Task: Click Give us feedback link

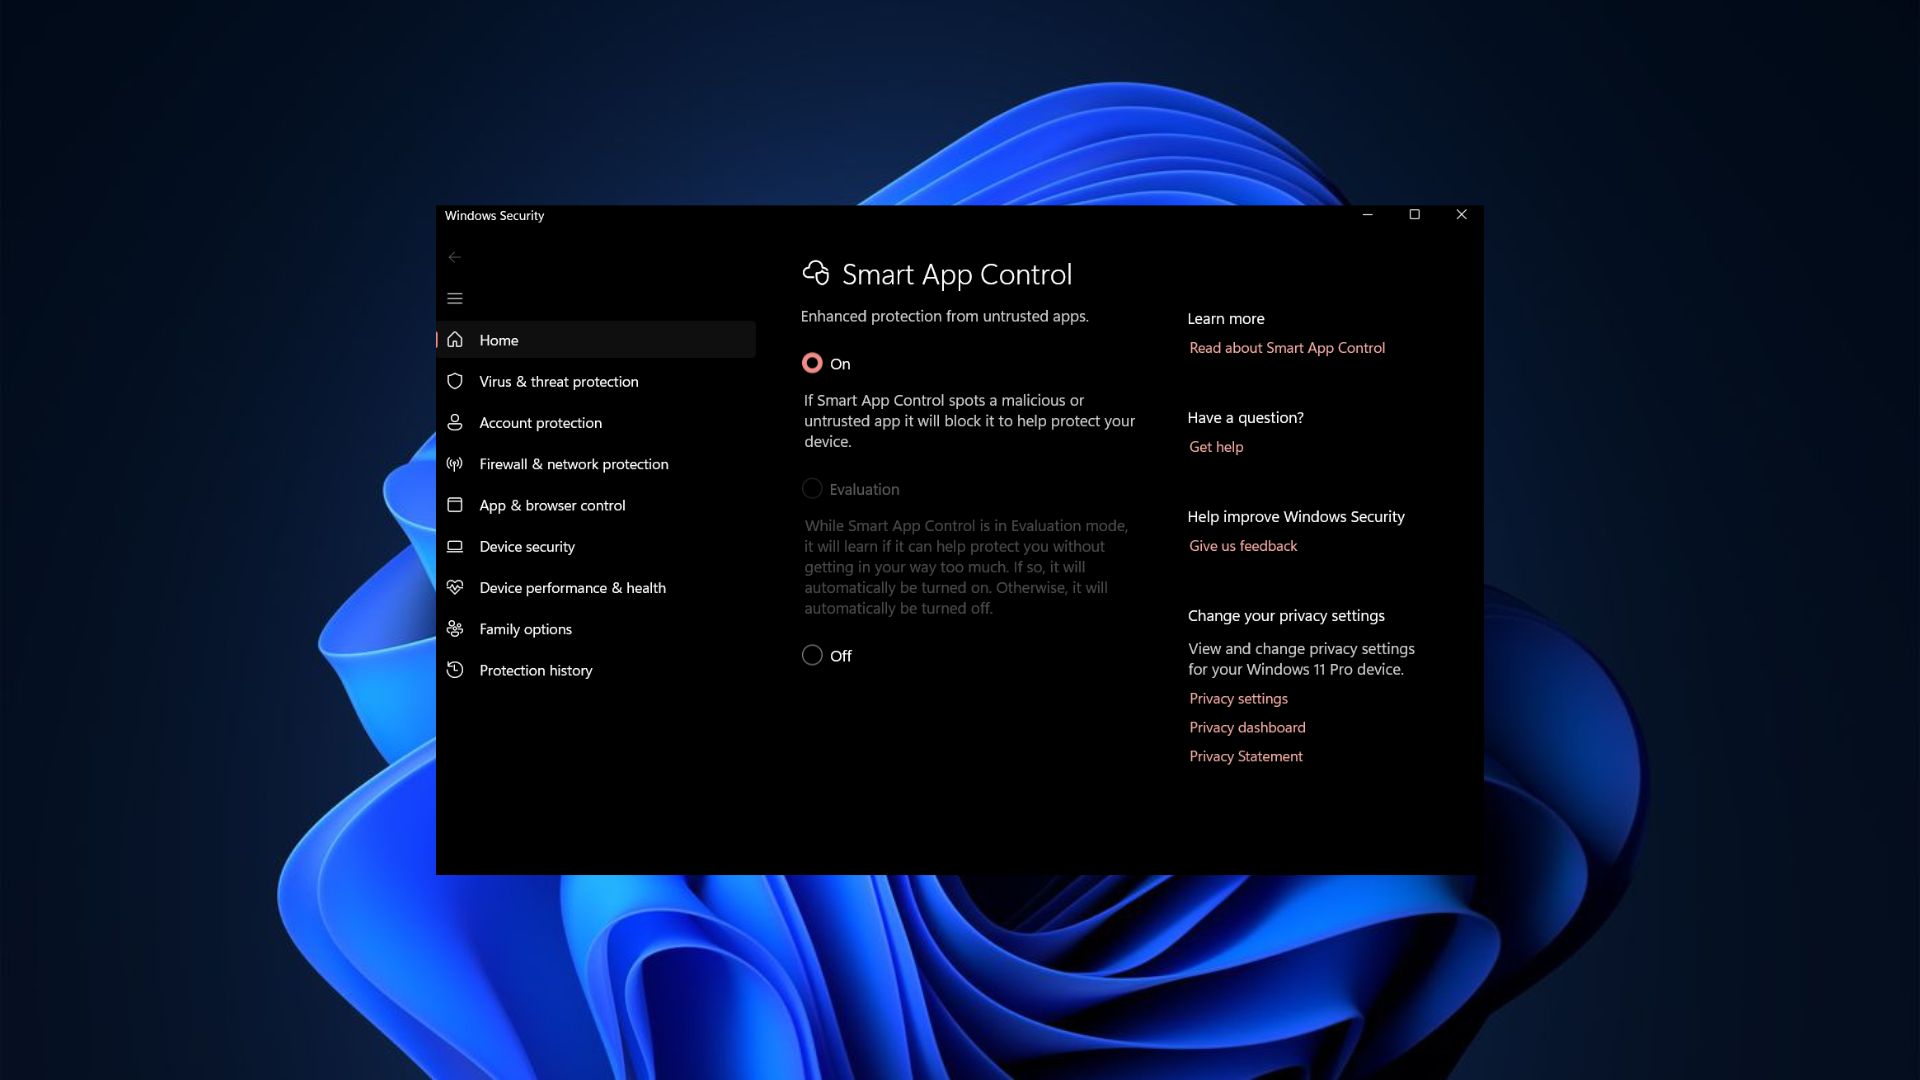Action: pyautogui.click(x=1243, y=546)
